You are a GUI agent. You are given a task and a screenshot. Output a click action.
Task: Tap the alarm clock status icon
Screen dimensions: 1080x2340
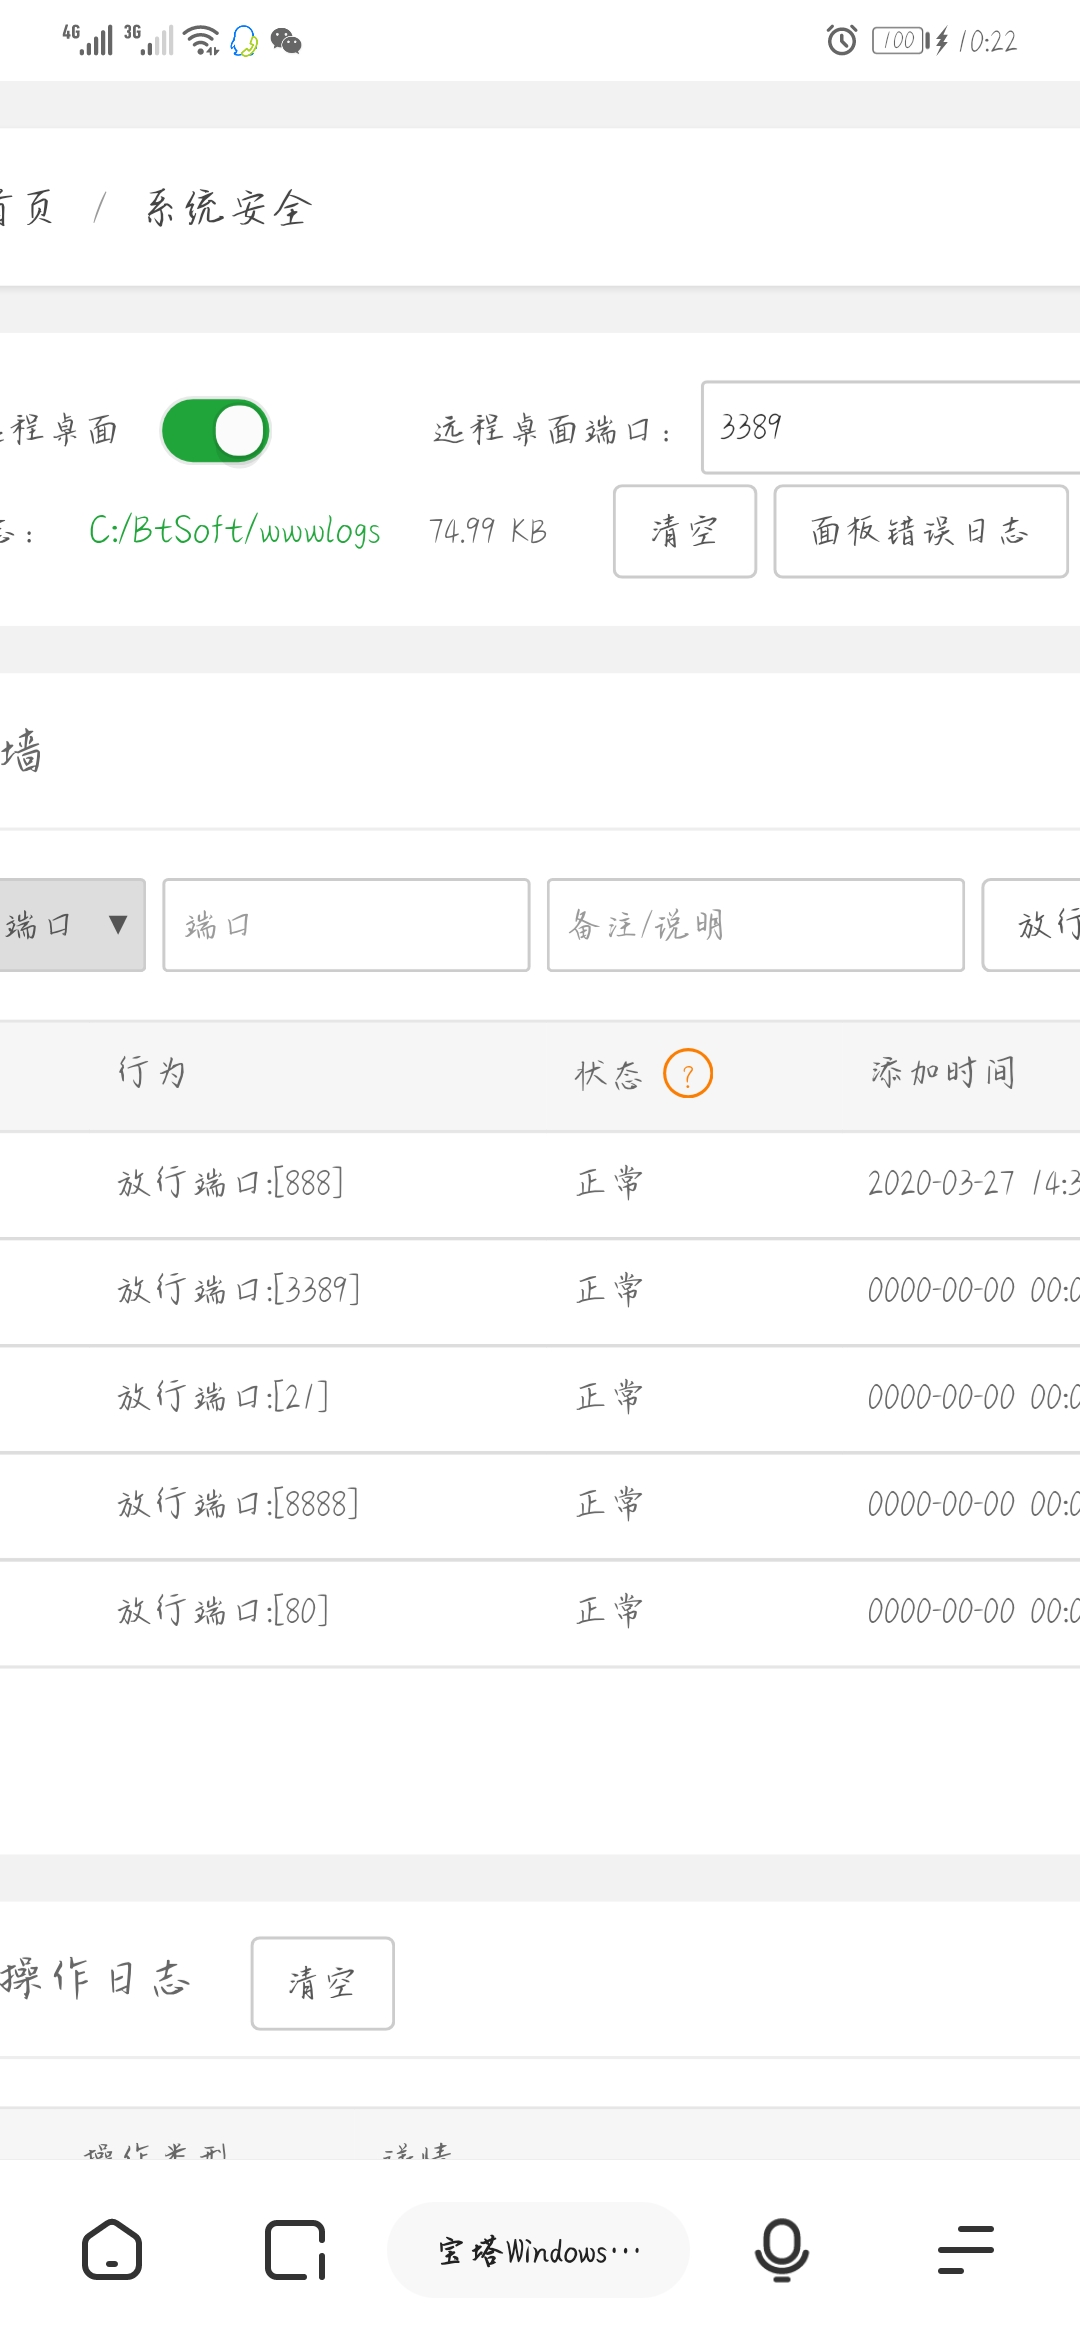click(841, 41)
